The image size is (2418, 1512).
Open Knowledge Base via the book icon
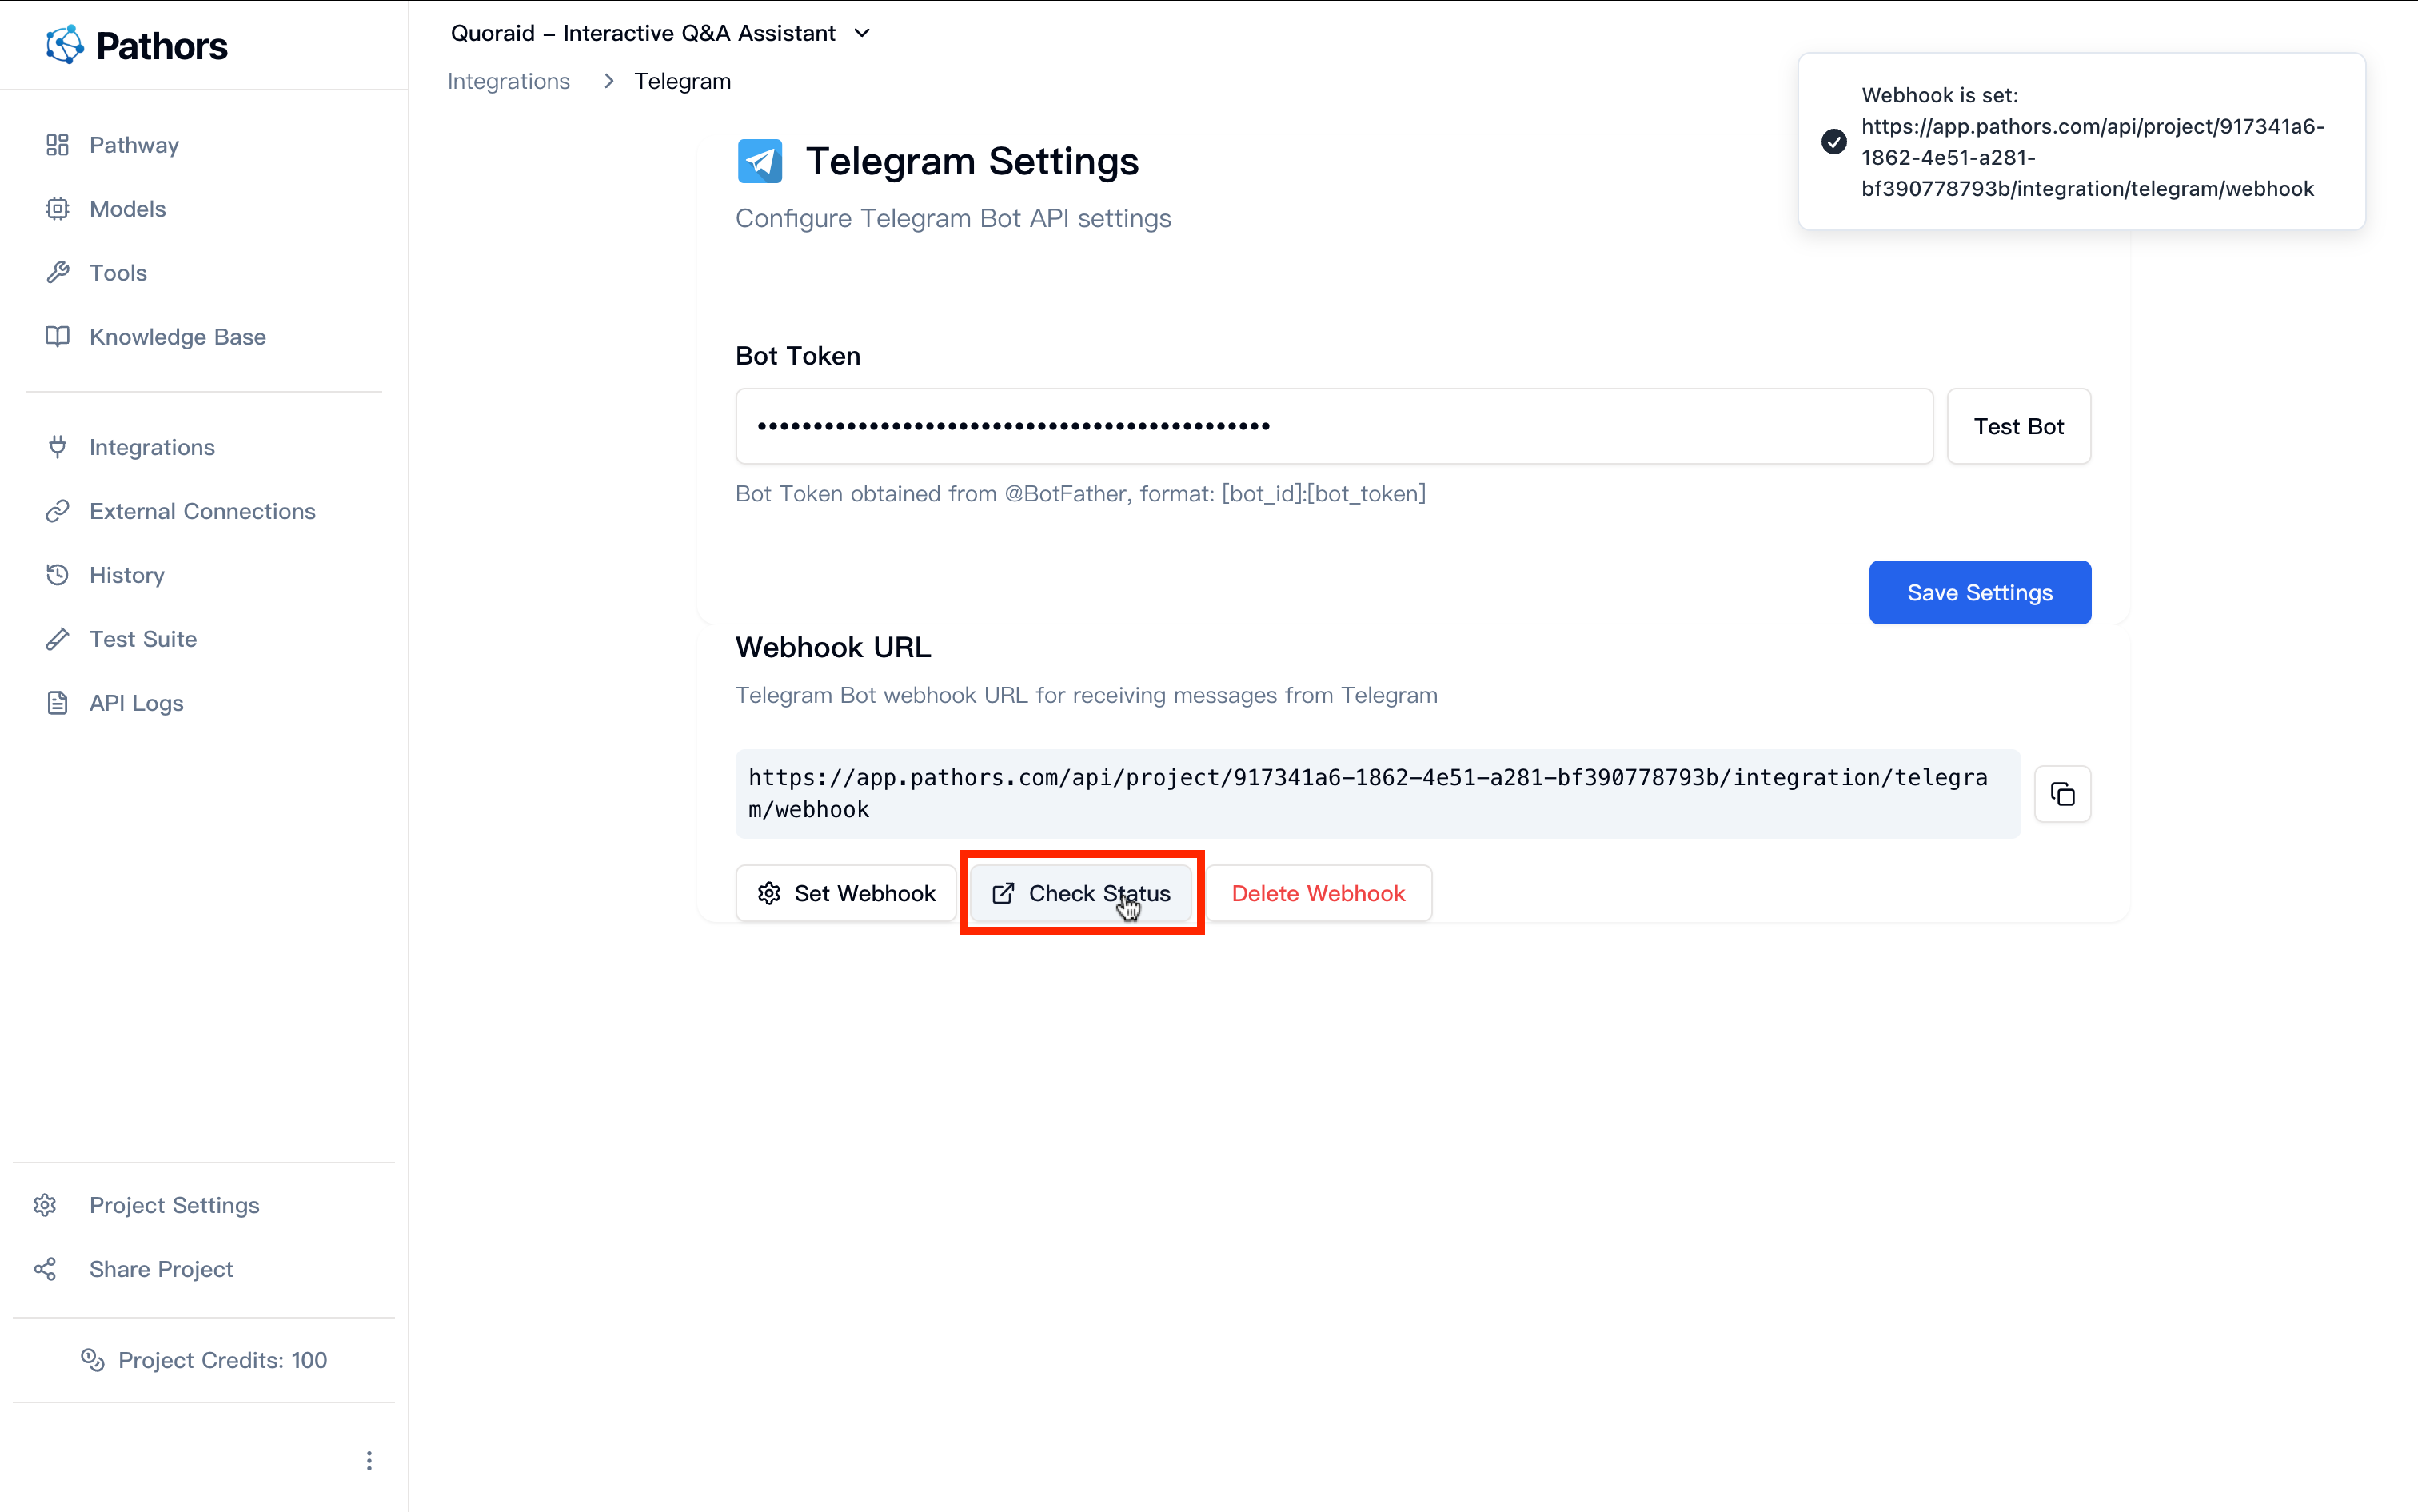pyautogui.click(x=57, y=336)
